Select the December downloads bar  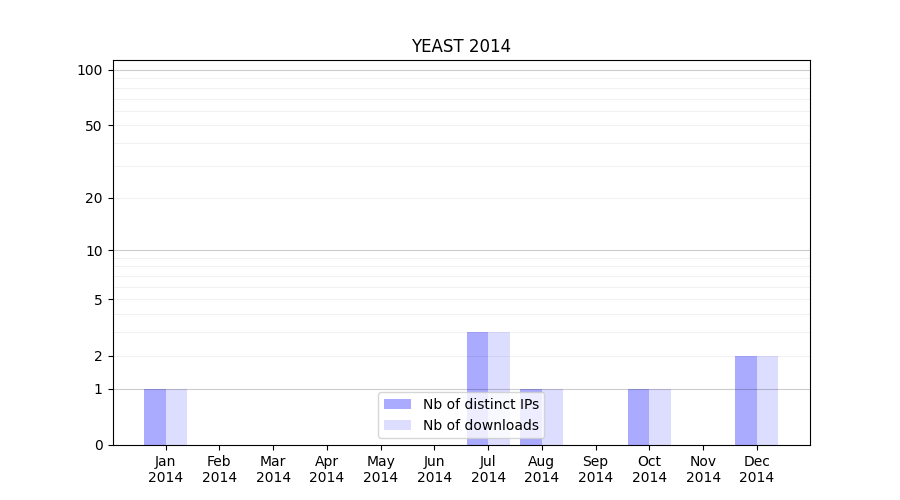tap(767, 400)
